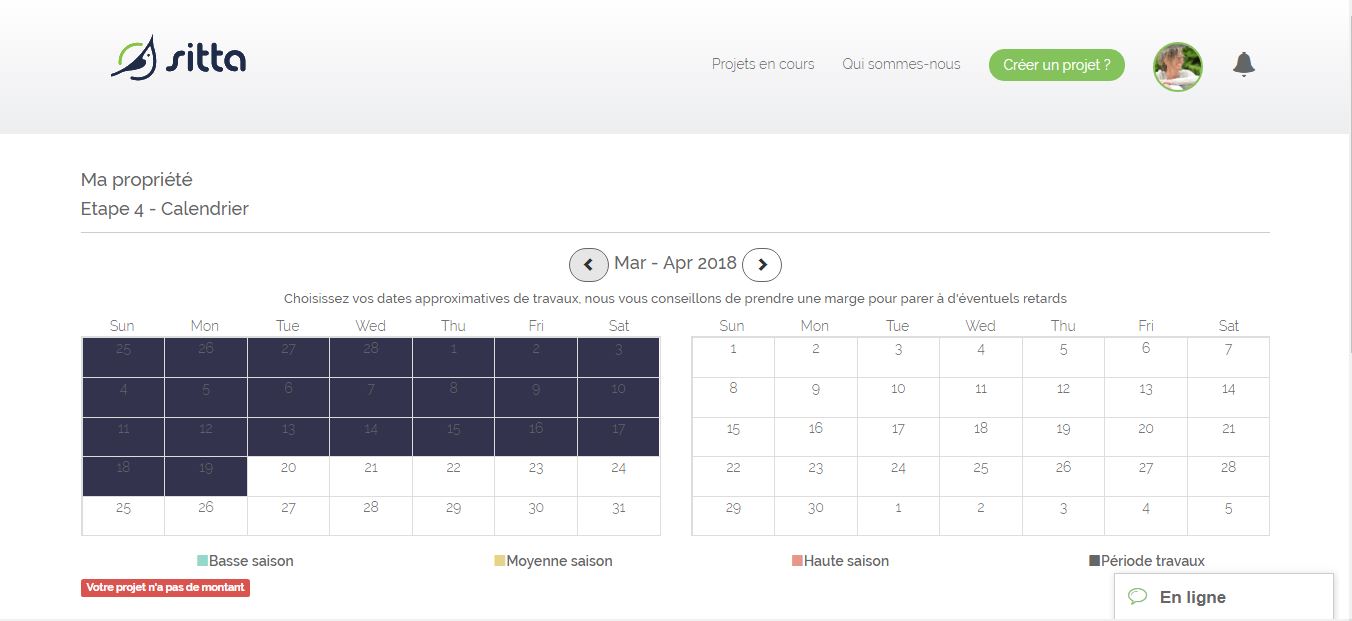Click the Créer un projet ? button
This screenshot has width=1352, height=621.
coord(1057,65)
